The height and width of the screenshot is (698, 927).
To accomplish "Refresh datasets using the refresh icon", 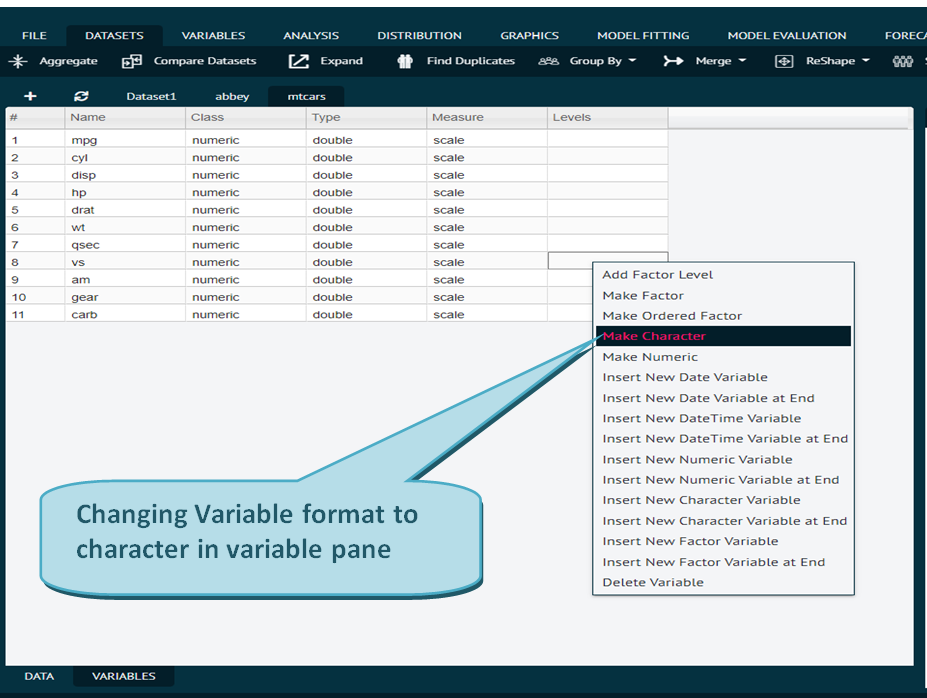I will 81,96.
